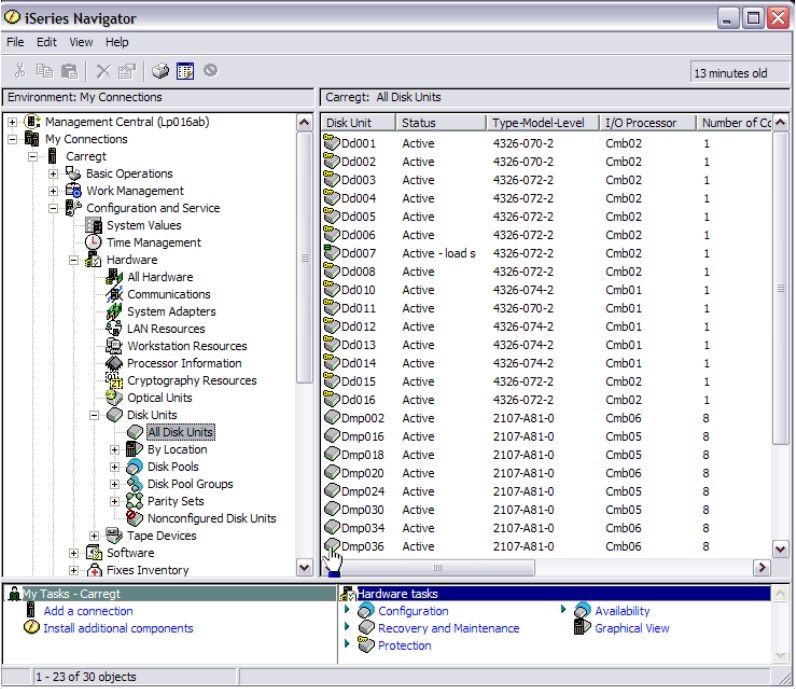Click the Print toolbar icon
Screen dimensions: 796x689
161,71
